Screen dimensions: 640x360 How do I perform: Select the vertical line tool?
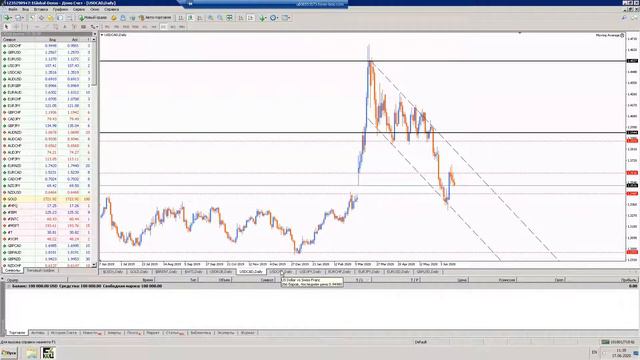(27, 27)
